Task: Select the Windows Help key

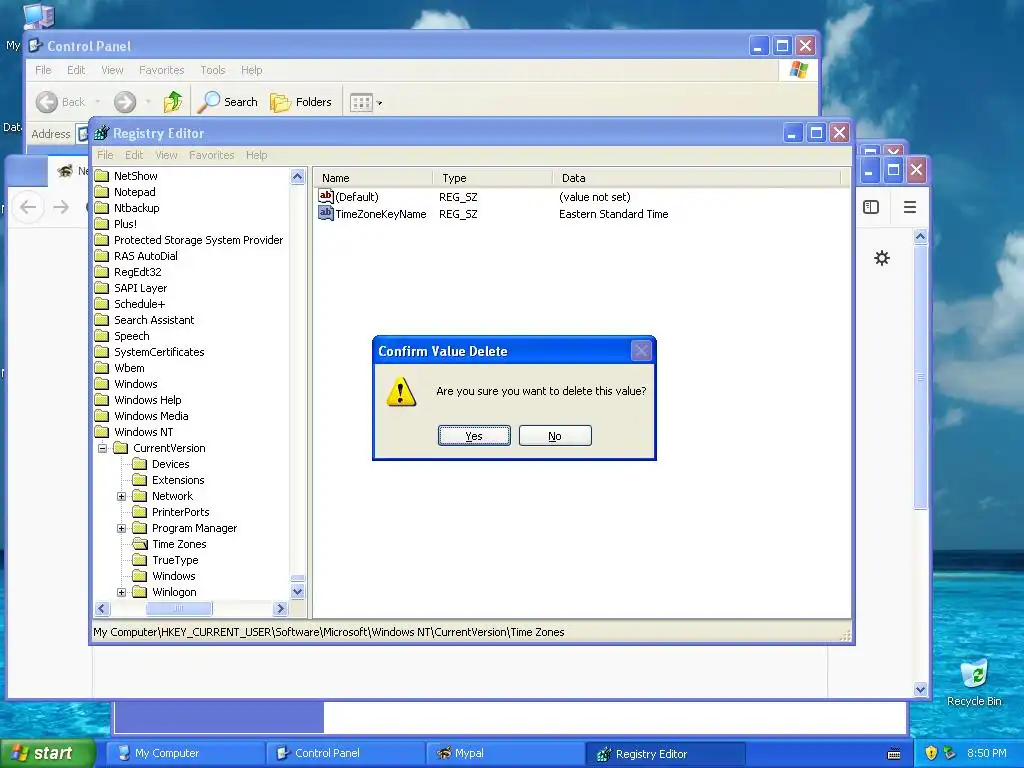Action: point(148,400)
